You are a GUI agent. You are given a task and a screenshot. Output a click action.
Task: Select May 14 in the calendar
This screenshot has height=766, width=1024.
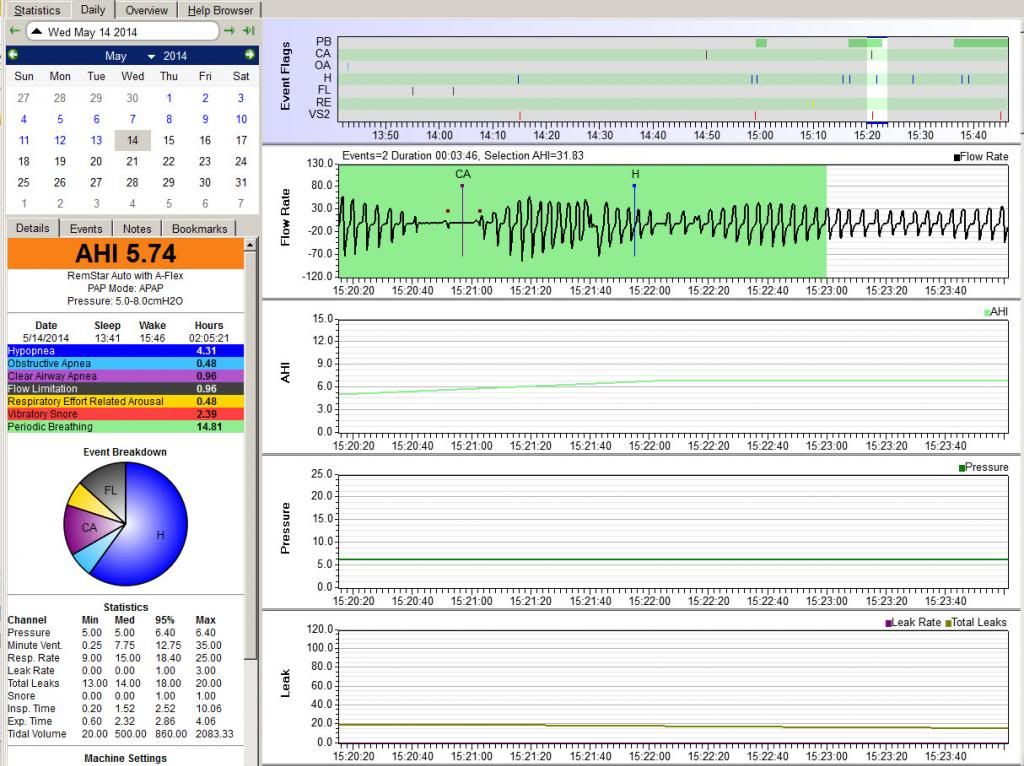[x=133, y=140]
